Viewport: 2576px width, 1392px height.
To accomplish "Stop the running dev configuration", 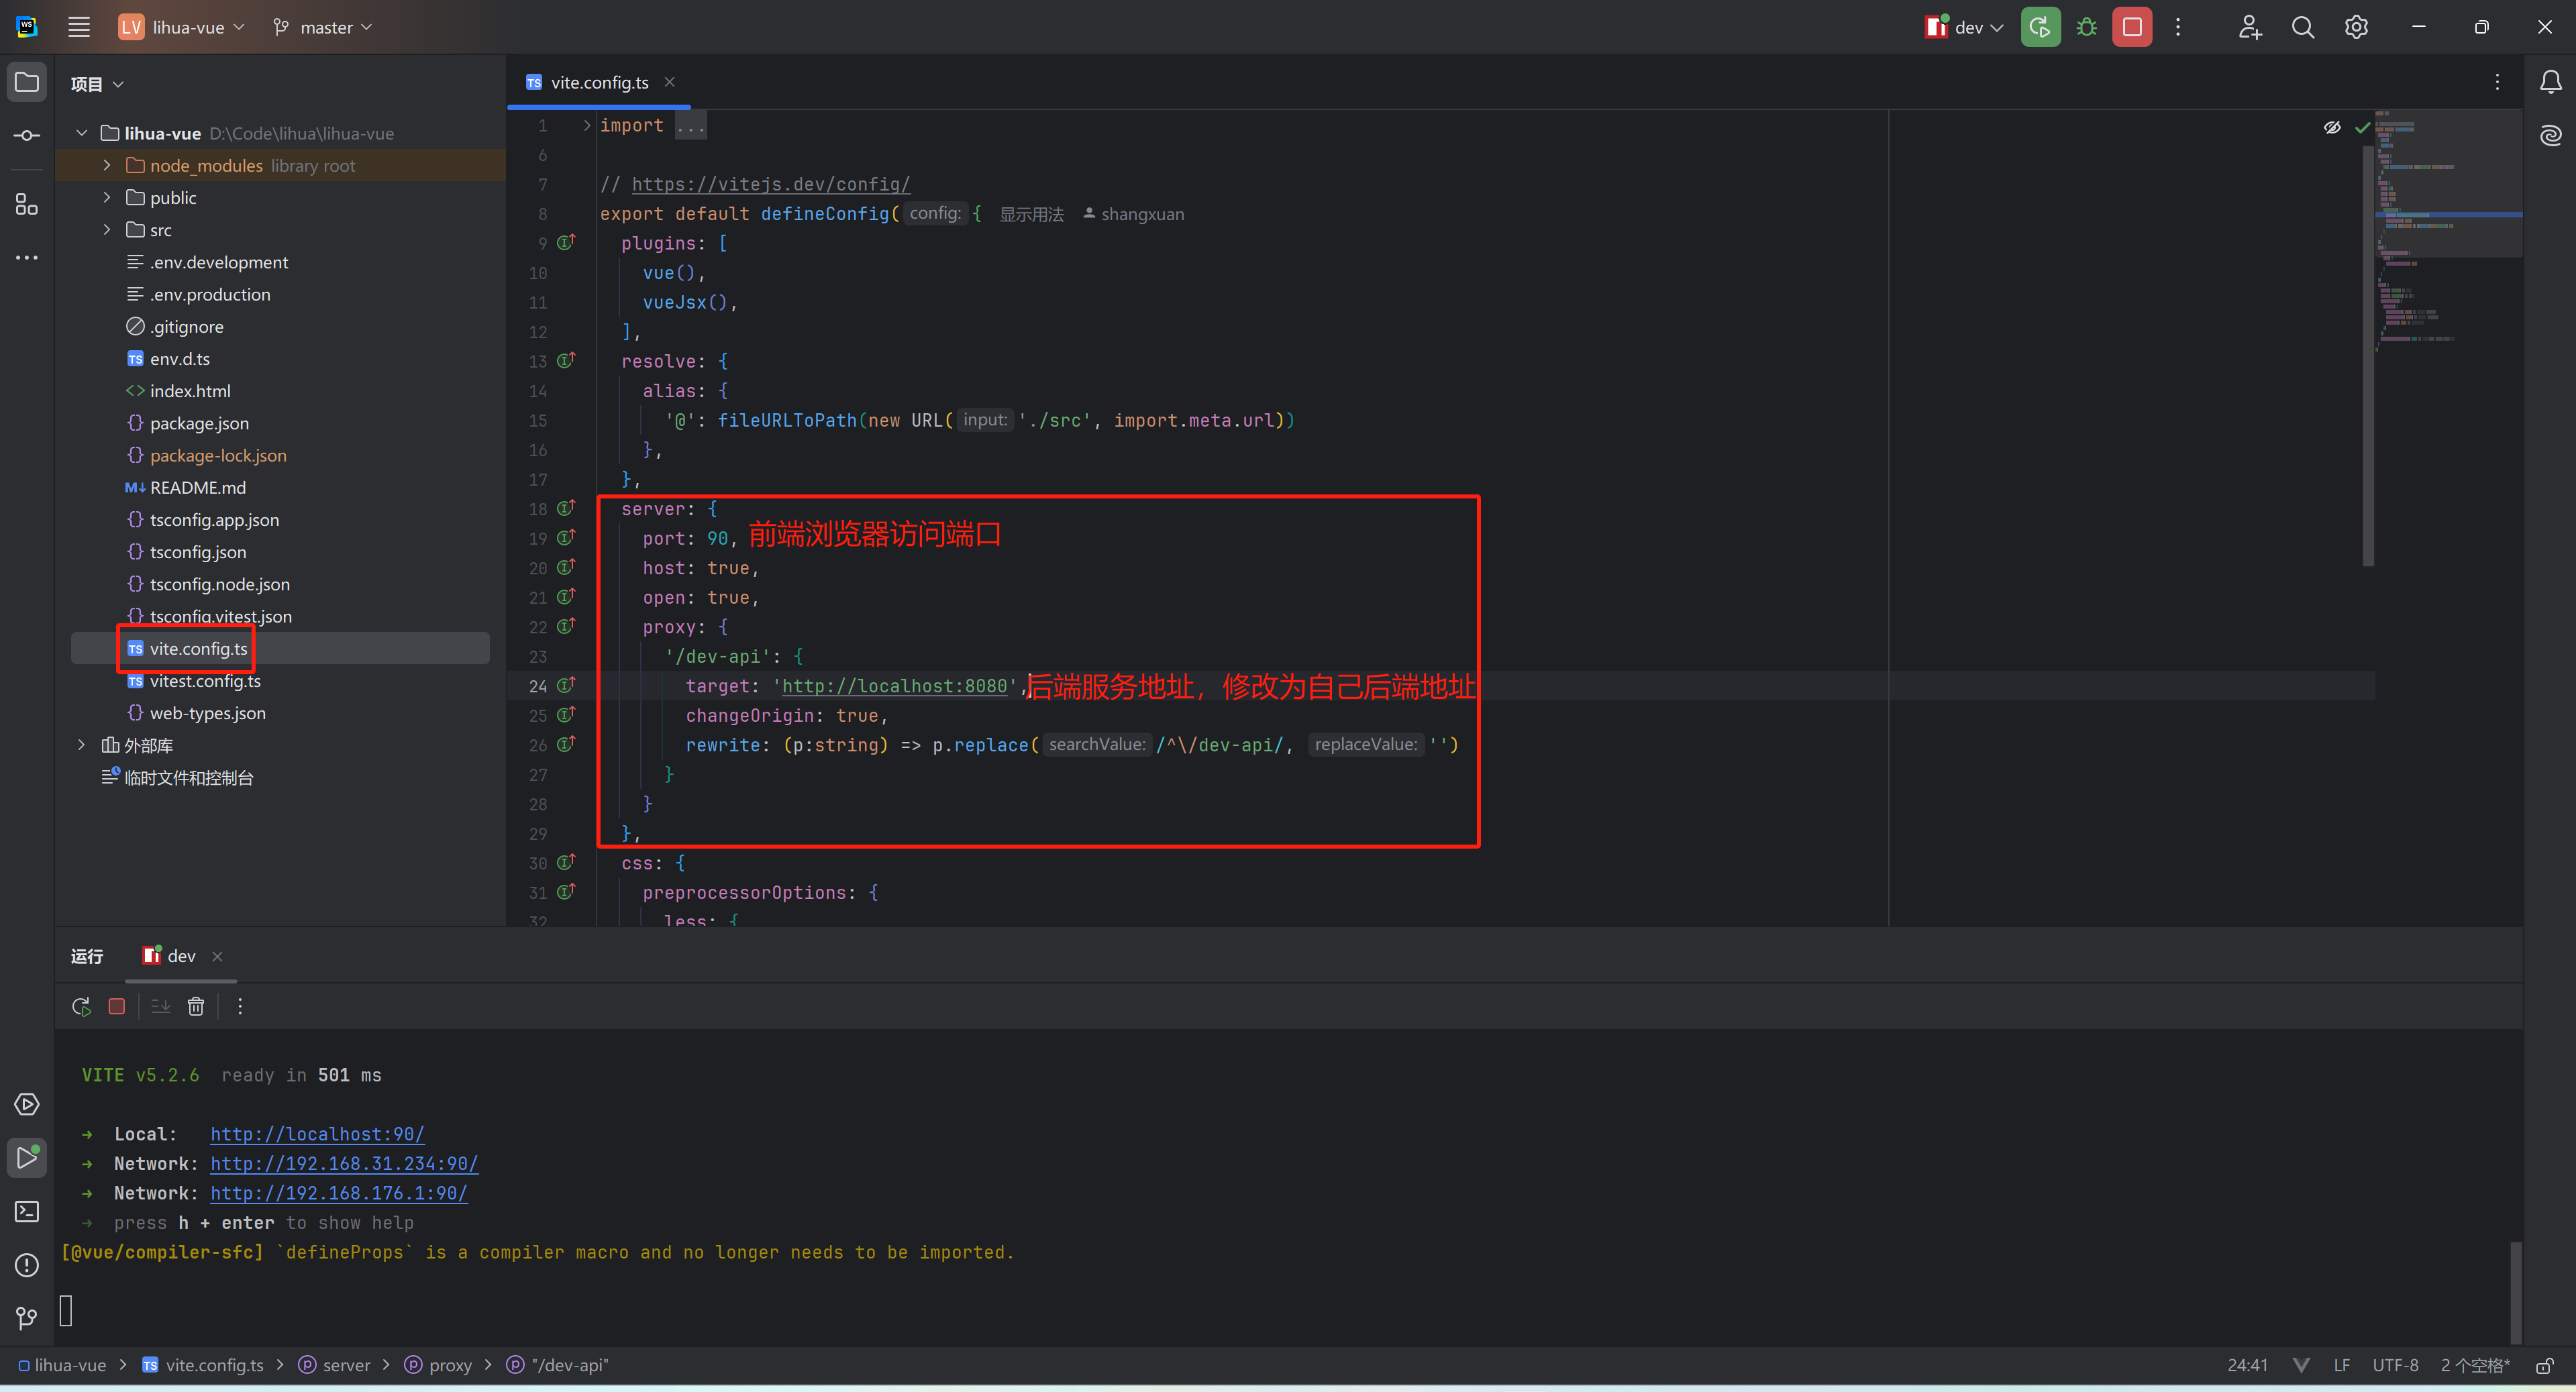I will (2132, 28).
